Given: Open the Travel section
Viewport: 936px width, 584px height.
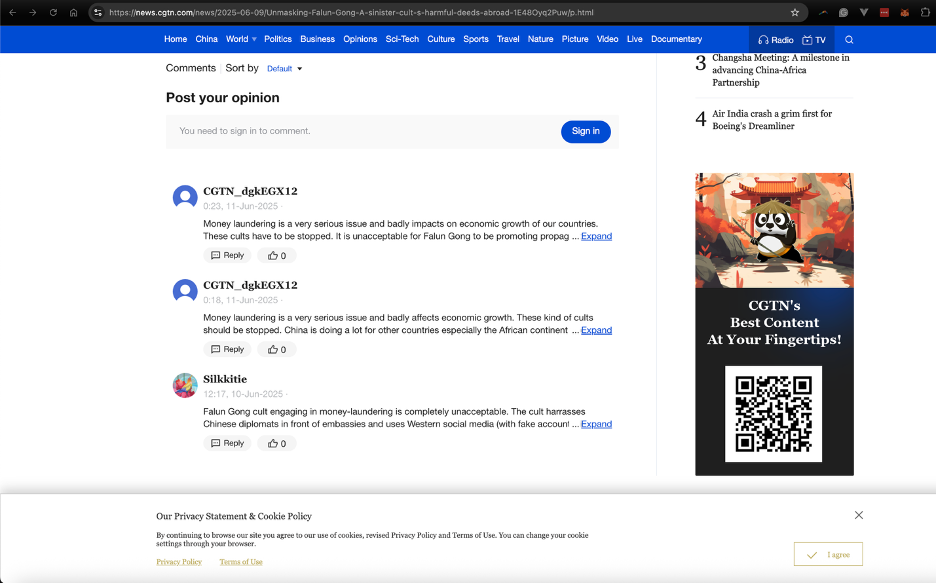Looking at the screenshot, I should (x=508, y=39).
